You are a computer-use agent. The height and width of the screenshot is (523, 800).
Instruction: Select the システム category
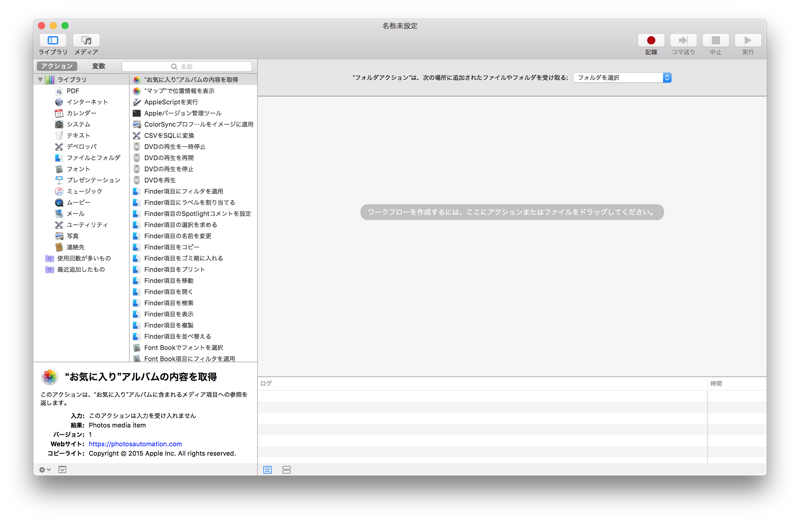point(73,124)
